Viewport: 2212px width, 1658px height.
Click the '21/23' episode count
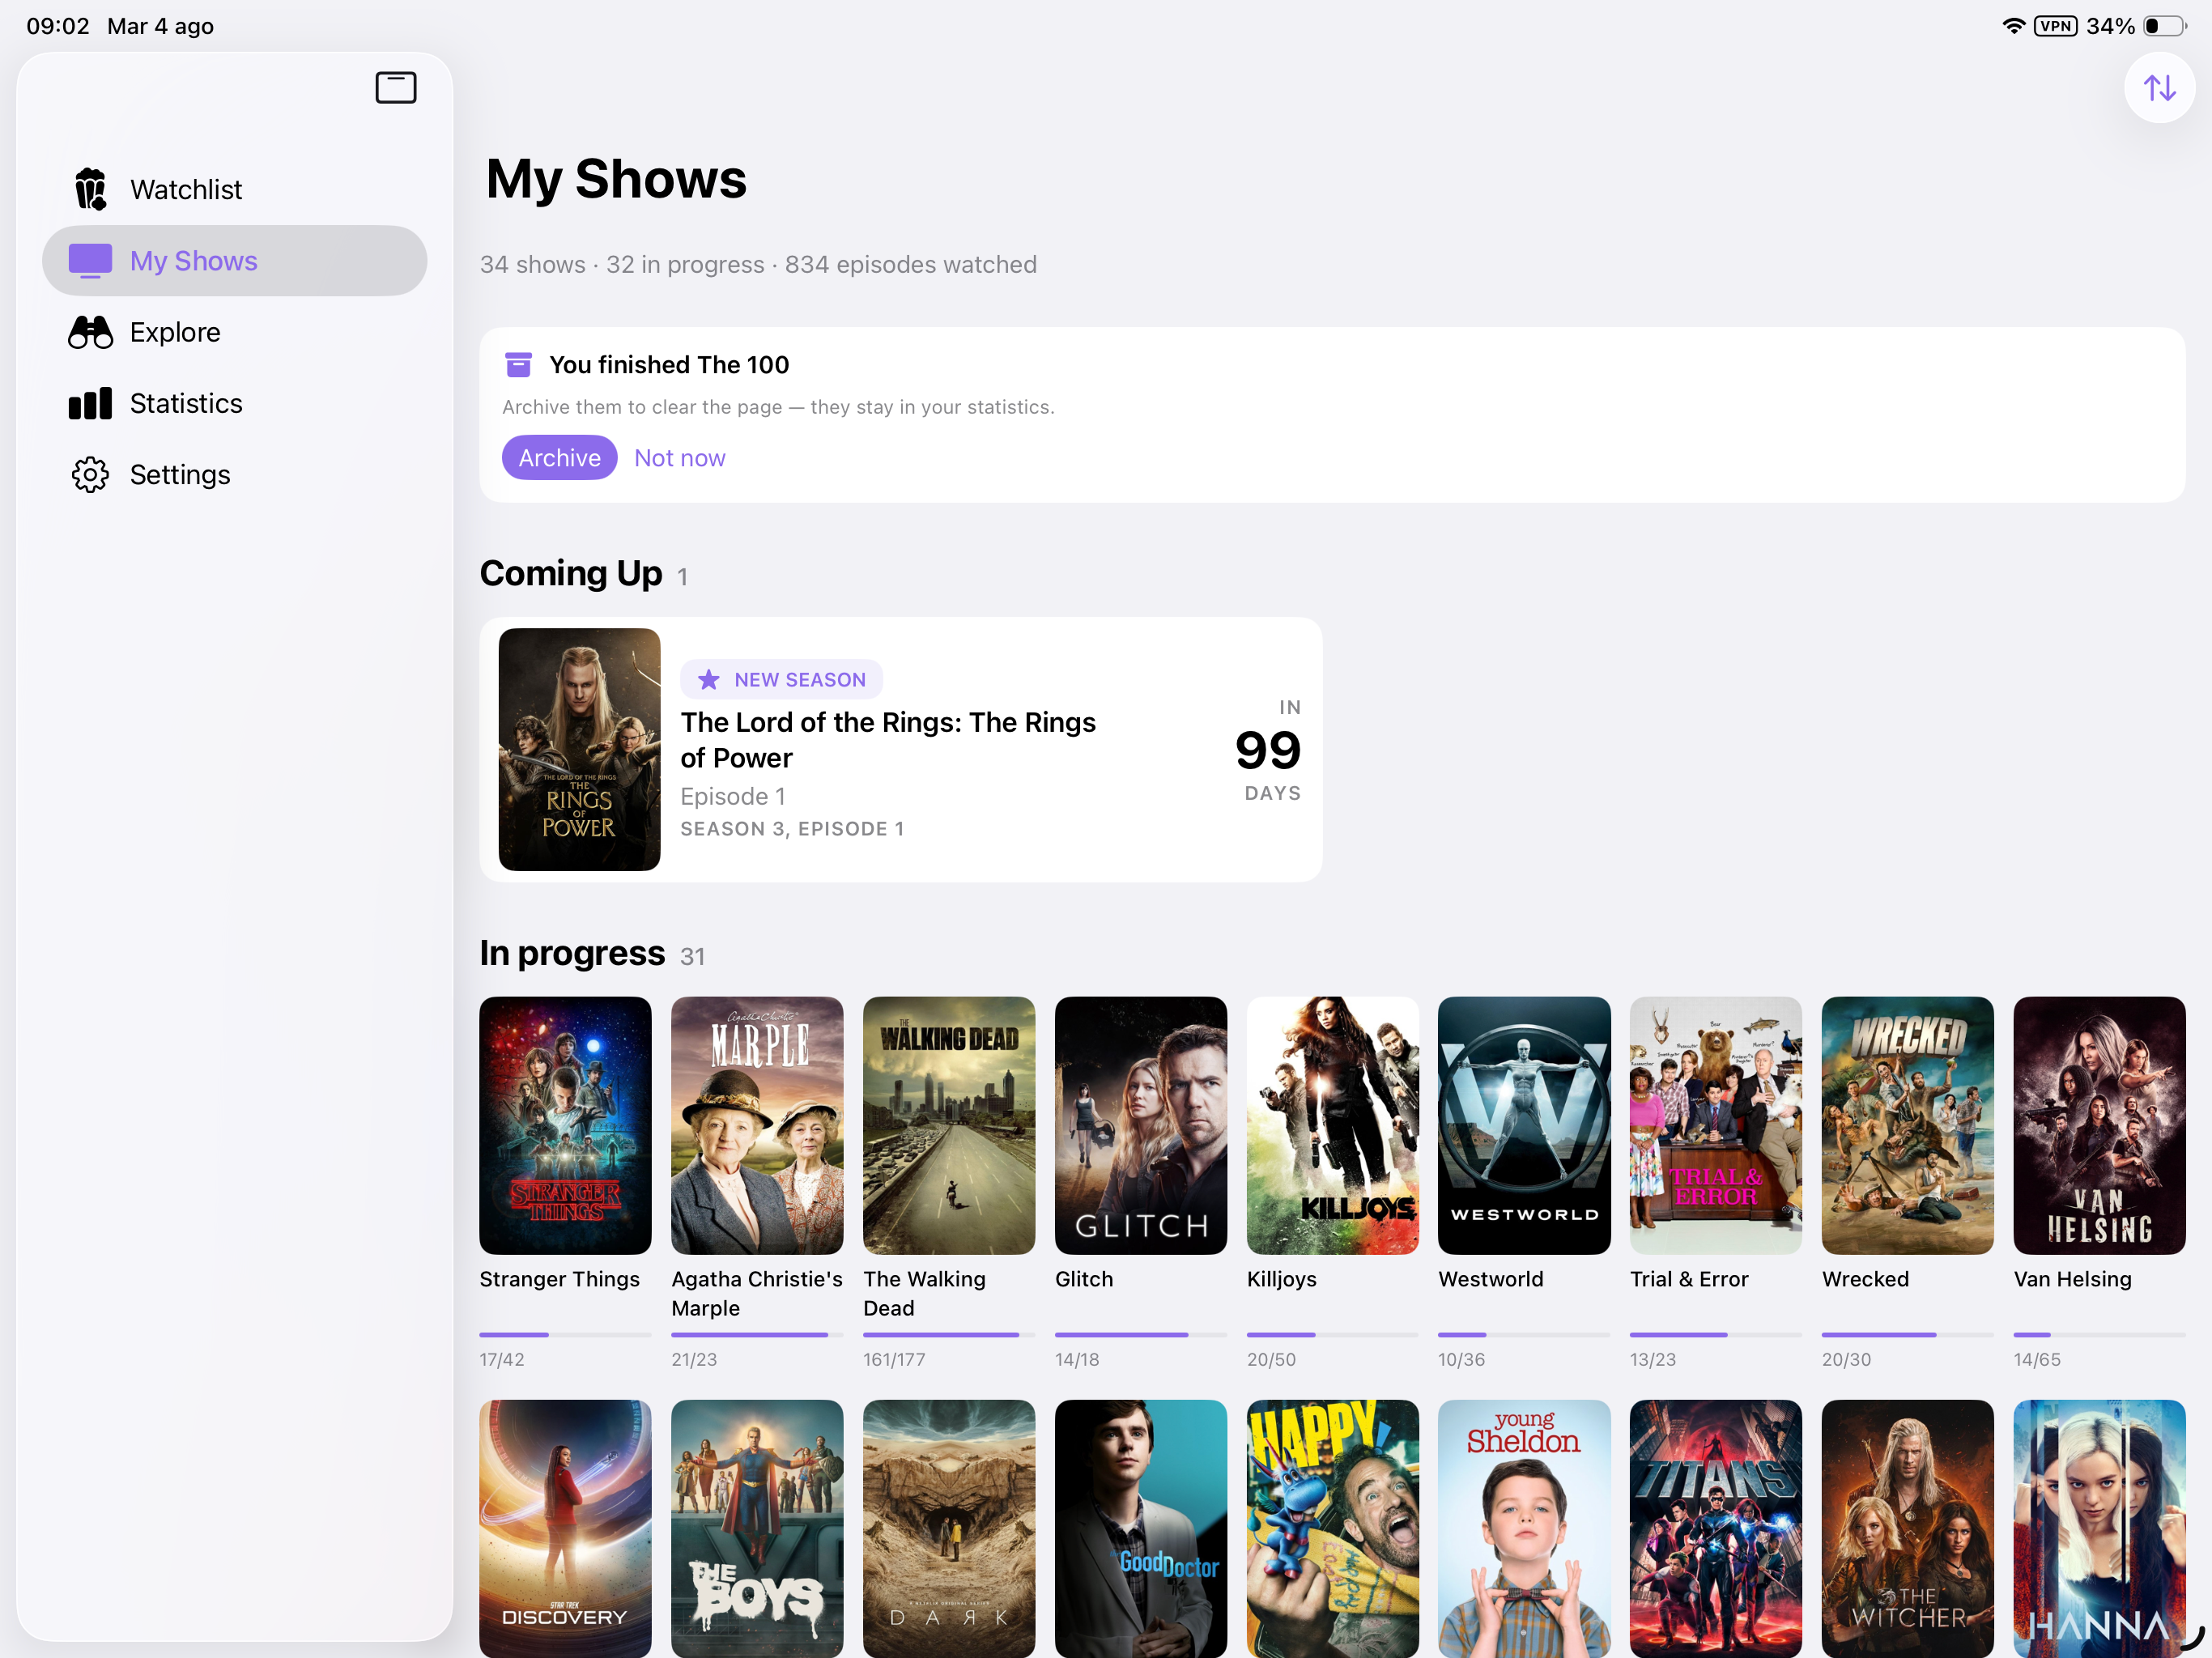[694, 1360]
